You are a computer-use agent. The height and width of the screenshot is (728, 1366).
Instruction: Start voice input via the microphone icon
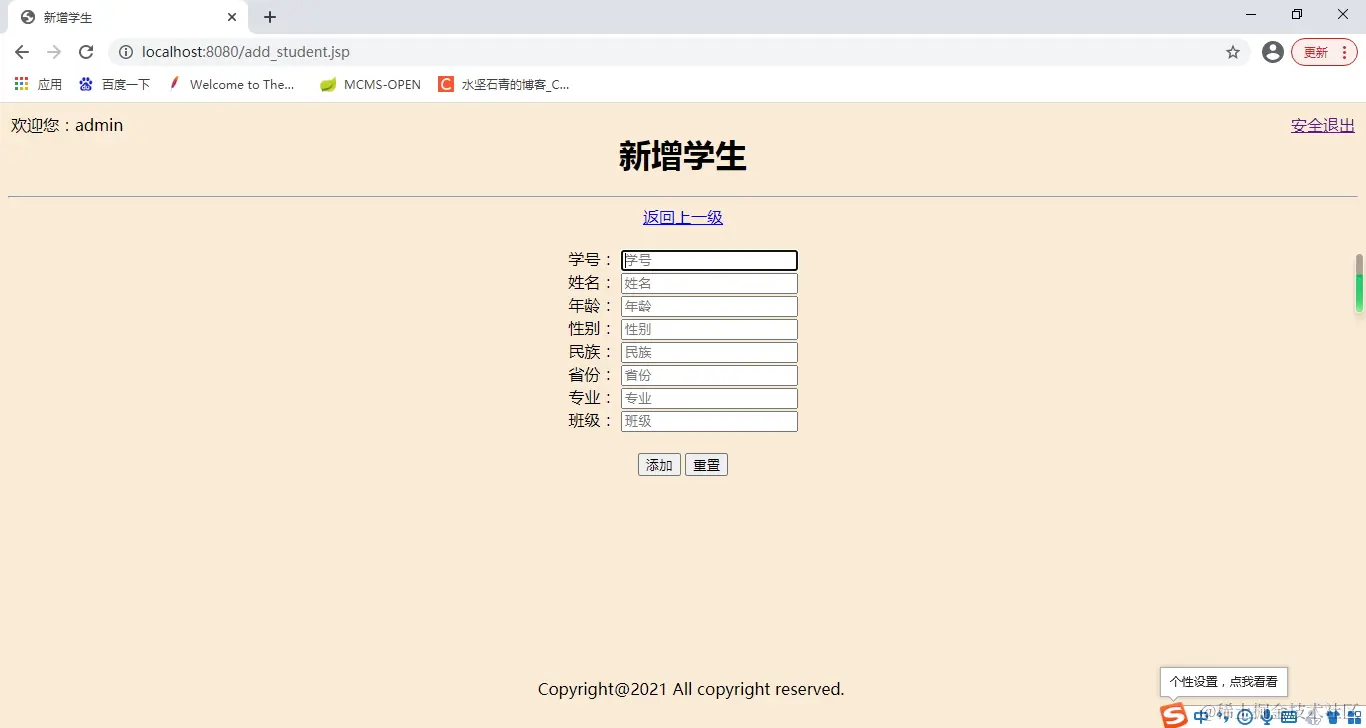point(1265,716)
